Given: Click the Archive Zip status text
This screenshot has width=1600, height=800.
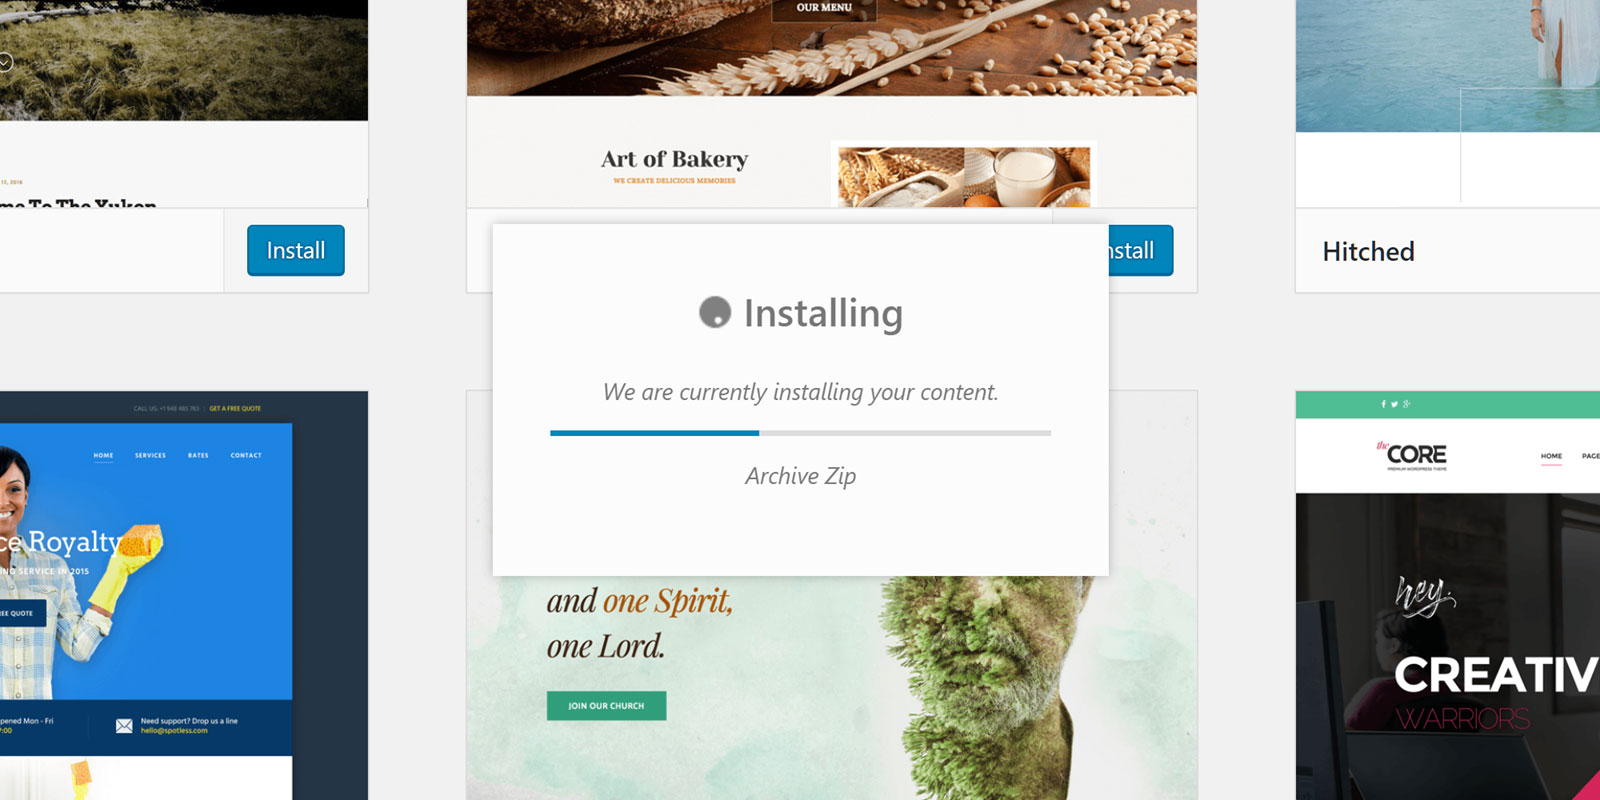Looking at the screenshot, I should click(800, 476).
